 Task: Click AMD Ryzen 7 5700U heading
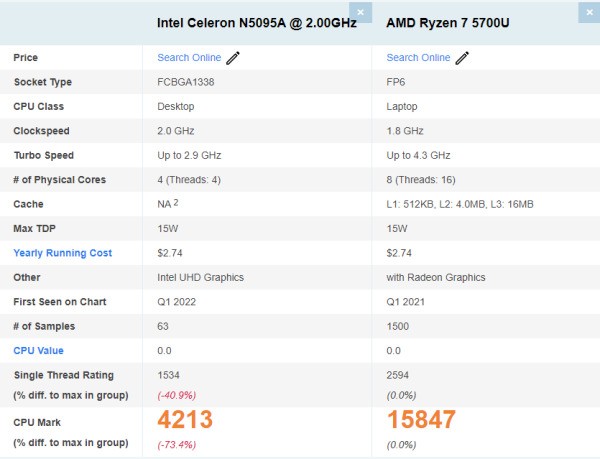448,23
